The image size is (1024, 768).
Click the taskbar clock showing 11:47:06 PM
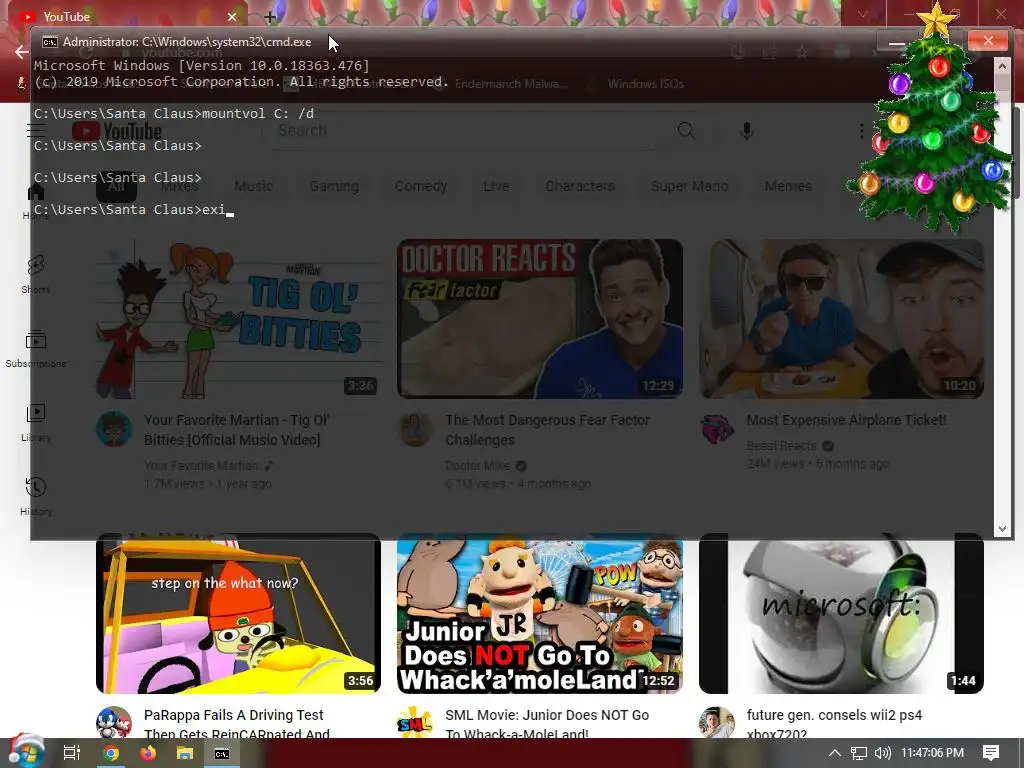pyautogui.click(x=932, y=753)
